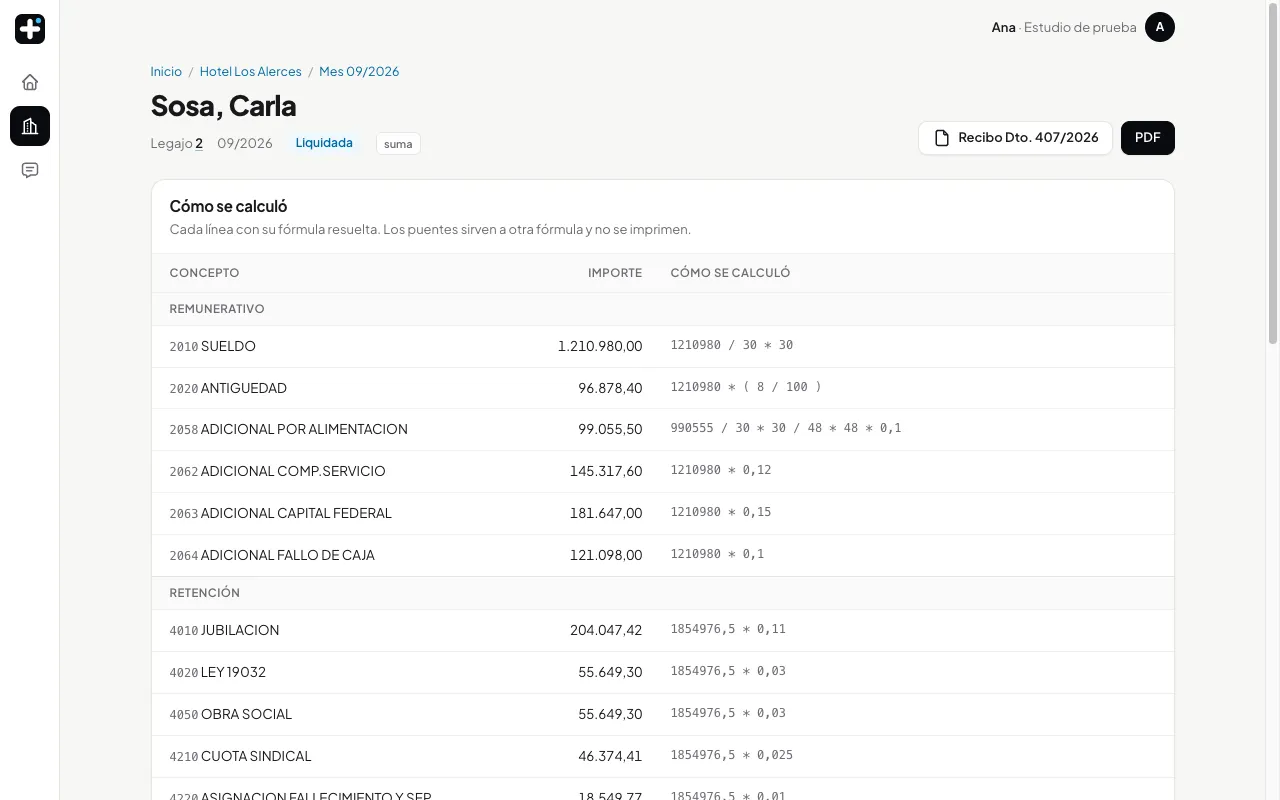
Task: Click the Liquidada status badge
Action: pyautogui.click(x=324, y=143)
